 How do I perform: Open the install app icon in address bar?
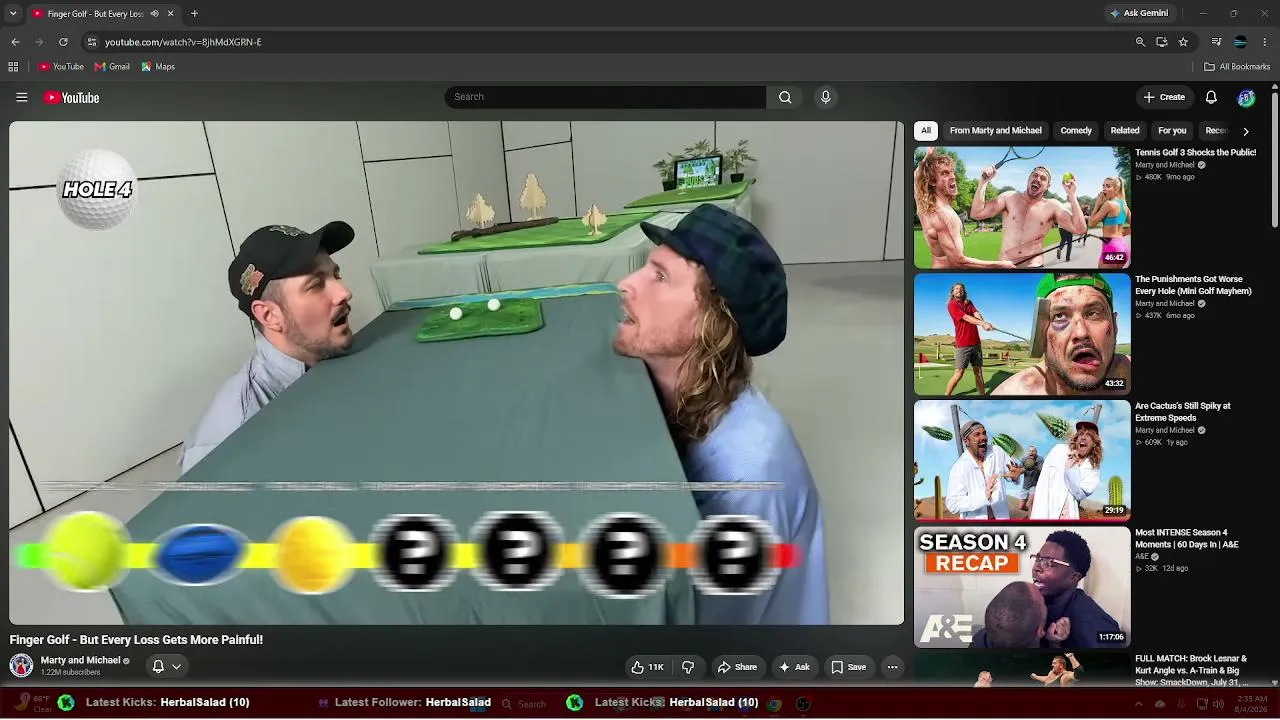coord(1161,42)
